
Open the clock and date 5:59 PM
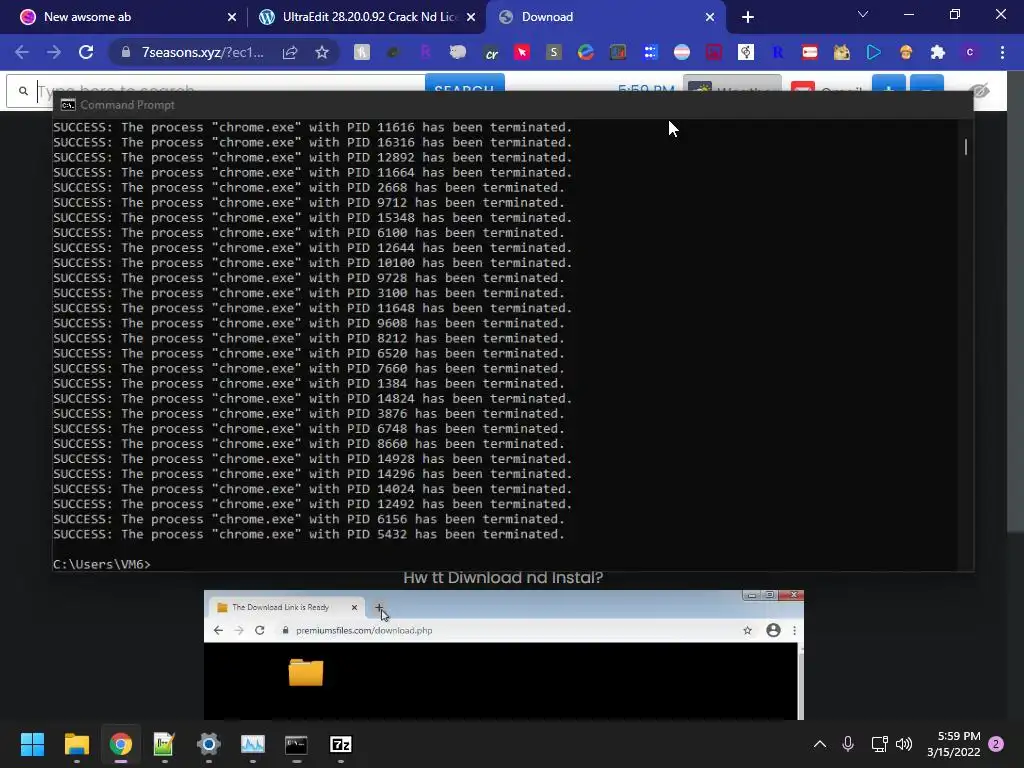pos(953,744)
